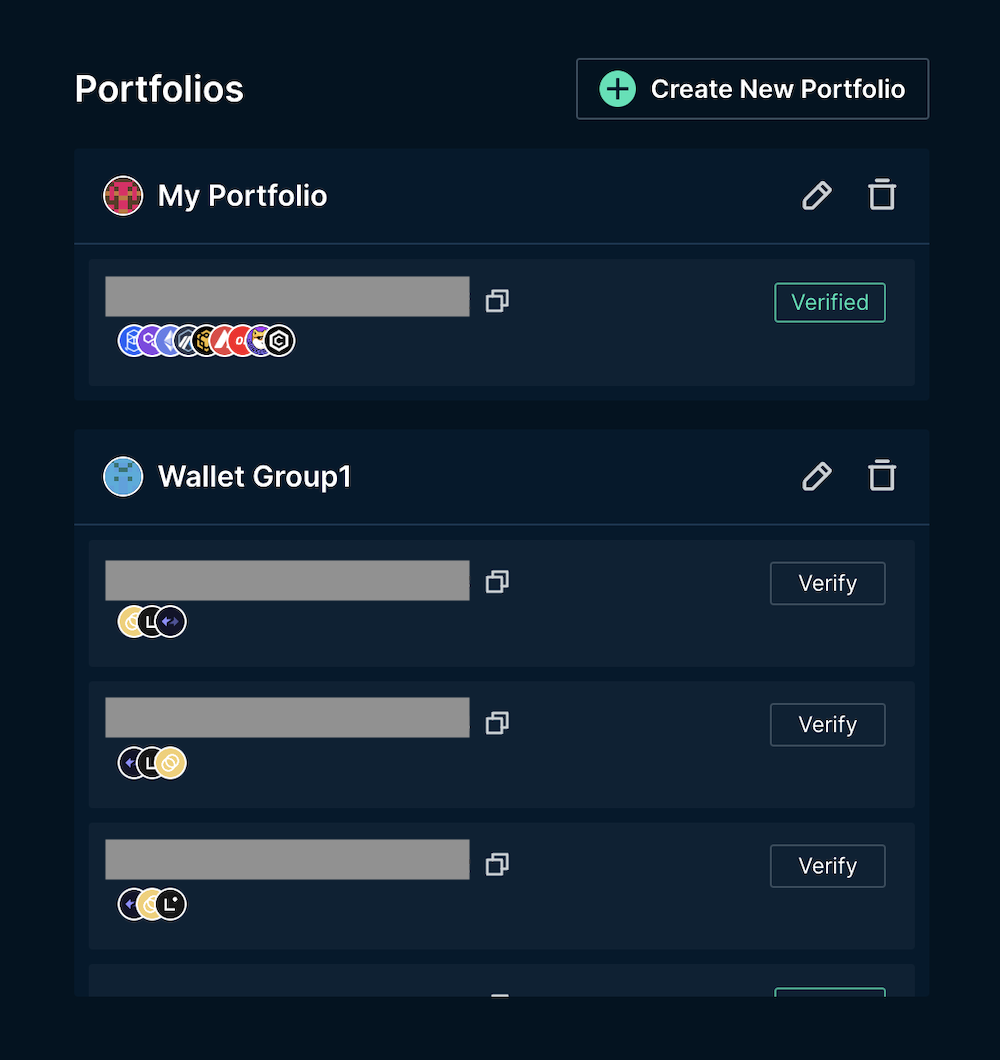Delete the Wallet Group1 group
Image resolution: width=1000 pixels, height=1060 pixels.
click(881, 476)
